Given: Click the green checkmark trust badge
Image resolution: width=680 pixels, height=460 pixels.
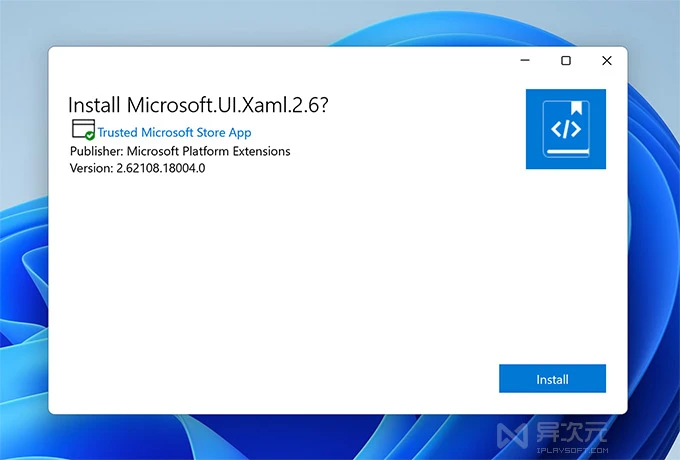Looking at the screenshot, I should (90, 135).
